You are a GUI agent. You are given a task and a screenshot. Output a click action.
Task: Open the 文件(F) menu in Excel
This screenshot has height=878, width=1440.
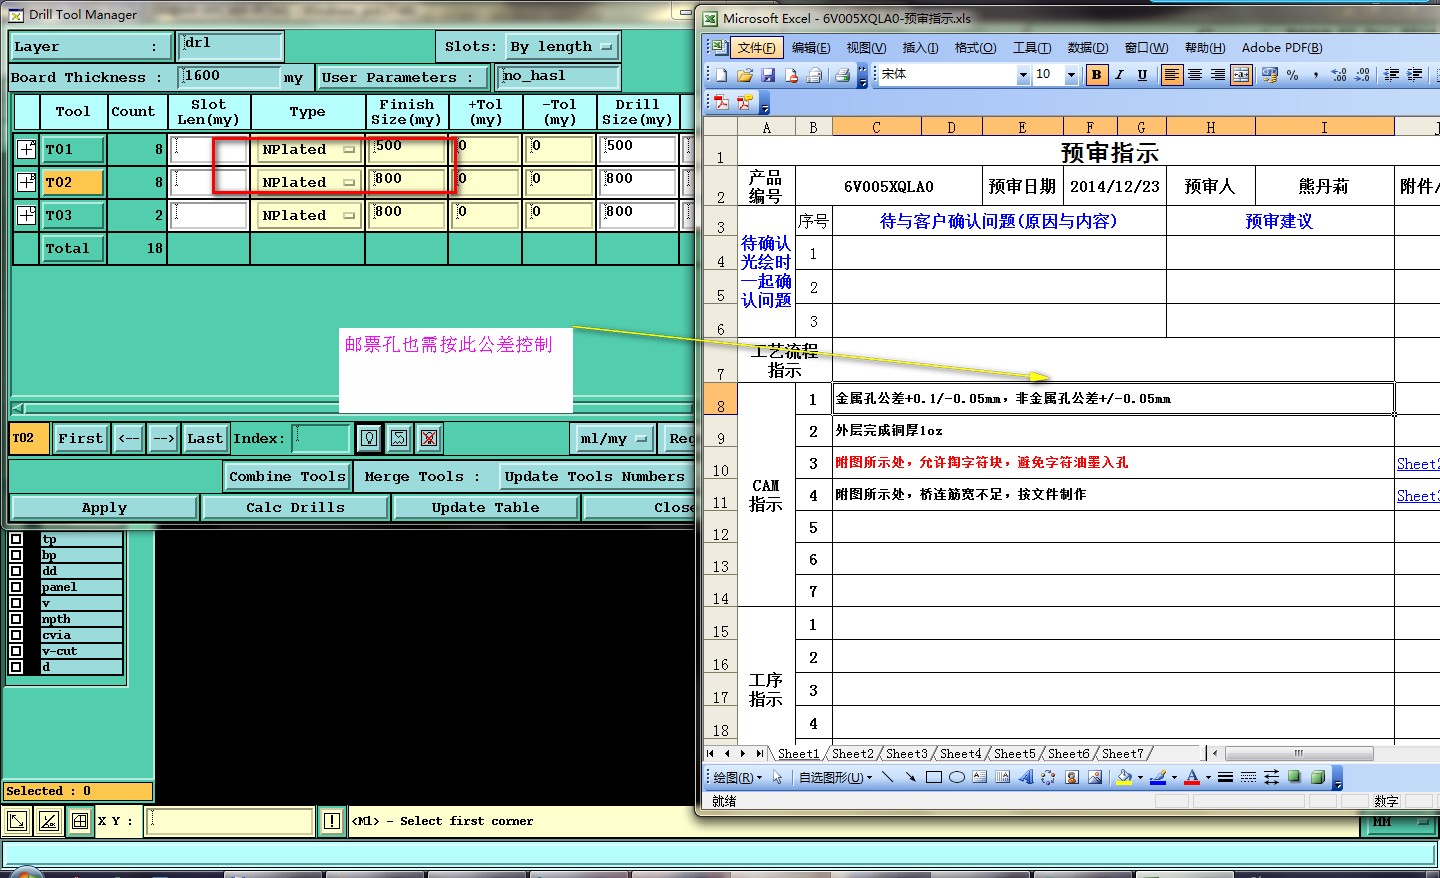tap(756, 47)
